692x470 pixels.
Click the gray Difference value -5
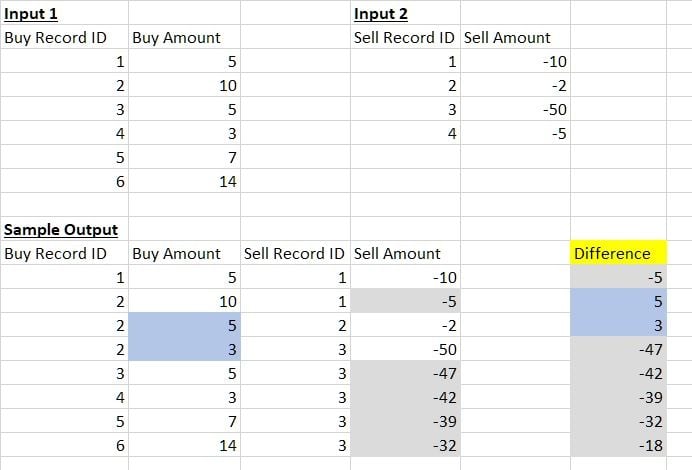coord(618,277)
